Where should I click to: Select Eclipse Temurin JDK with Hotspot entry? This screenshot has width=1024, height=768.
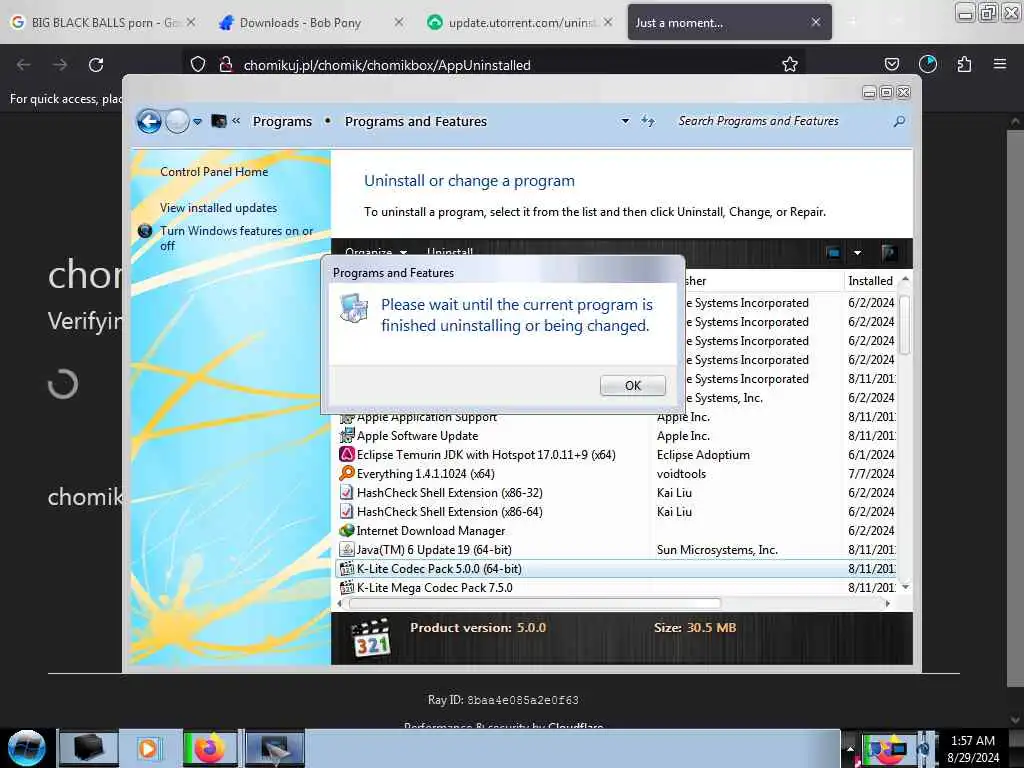(x=617, y=455)
